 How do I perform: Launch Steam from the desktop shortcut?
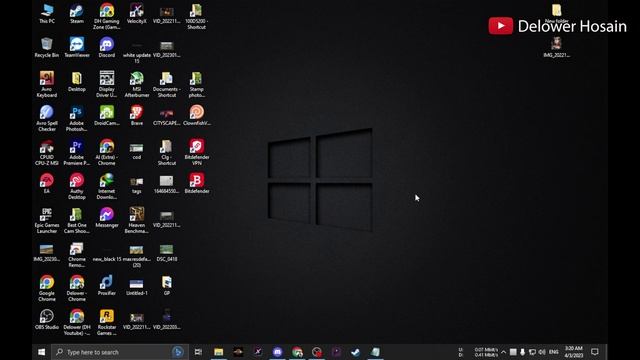(x=77, y=13)
